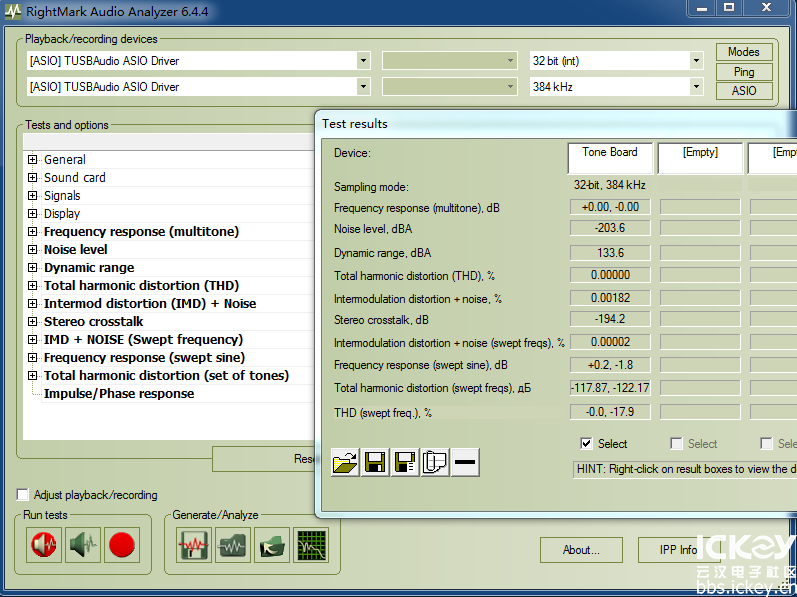Click the Tone Board device name slot
This screenshot has height=597, width=797.
tap(610, 158)
